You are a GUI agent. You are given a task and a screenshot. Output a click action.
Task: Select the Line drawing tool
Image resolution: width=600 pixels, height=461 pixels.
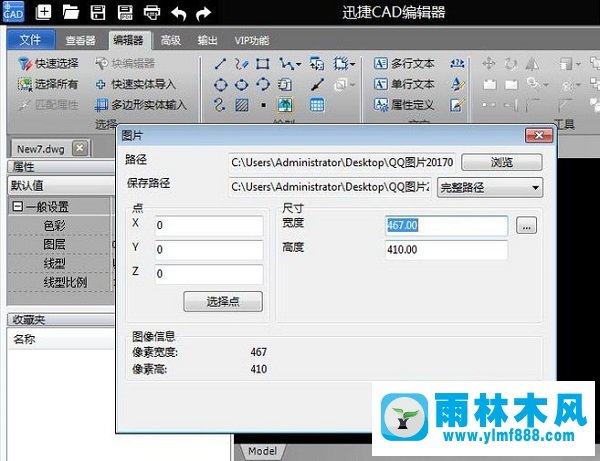[x=220, y=64]
